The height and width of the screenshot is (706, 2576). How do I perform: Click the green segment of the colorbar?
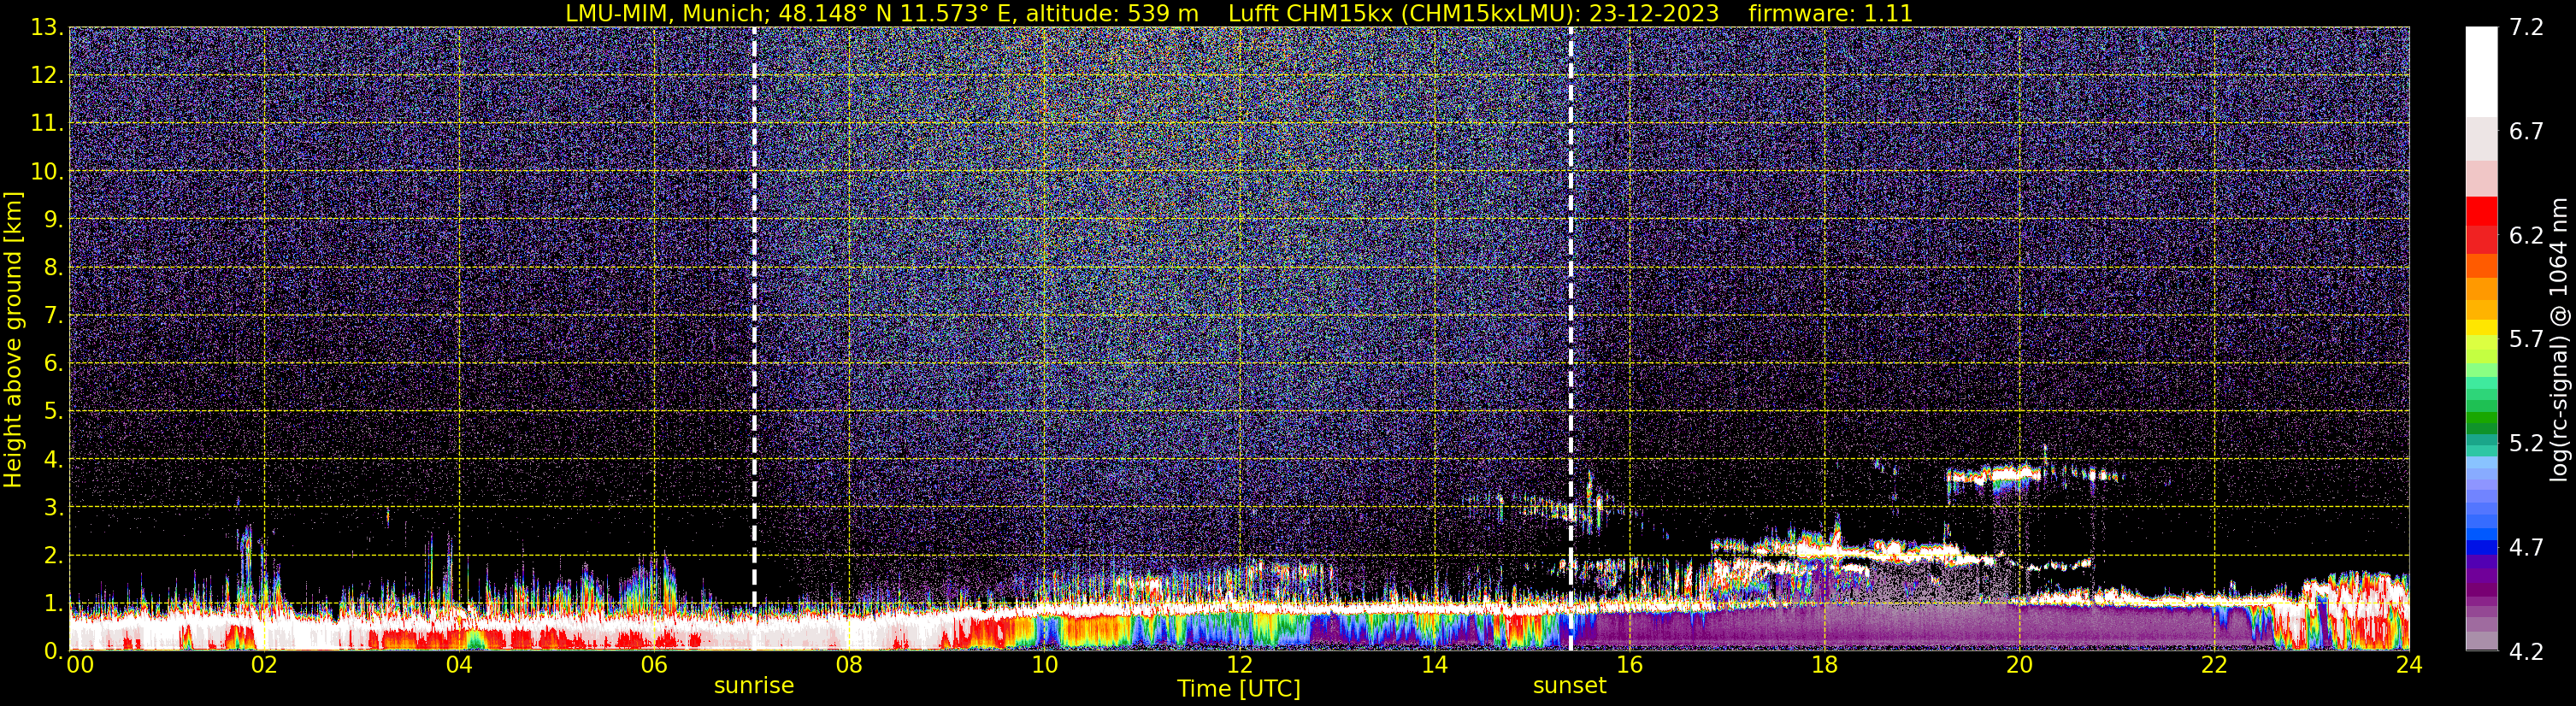pyautogui.click(x=2481, y=416)
